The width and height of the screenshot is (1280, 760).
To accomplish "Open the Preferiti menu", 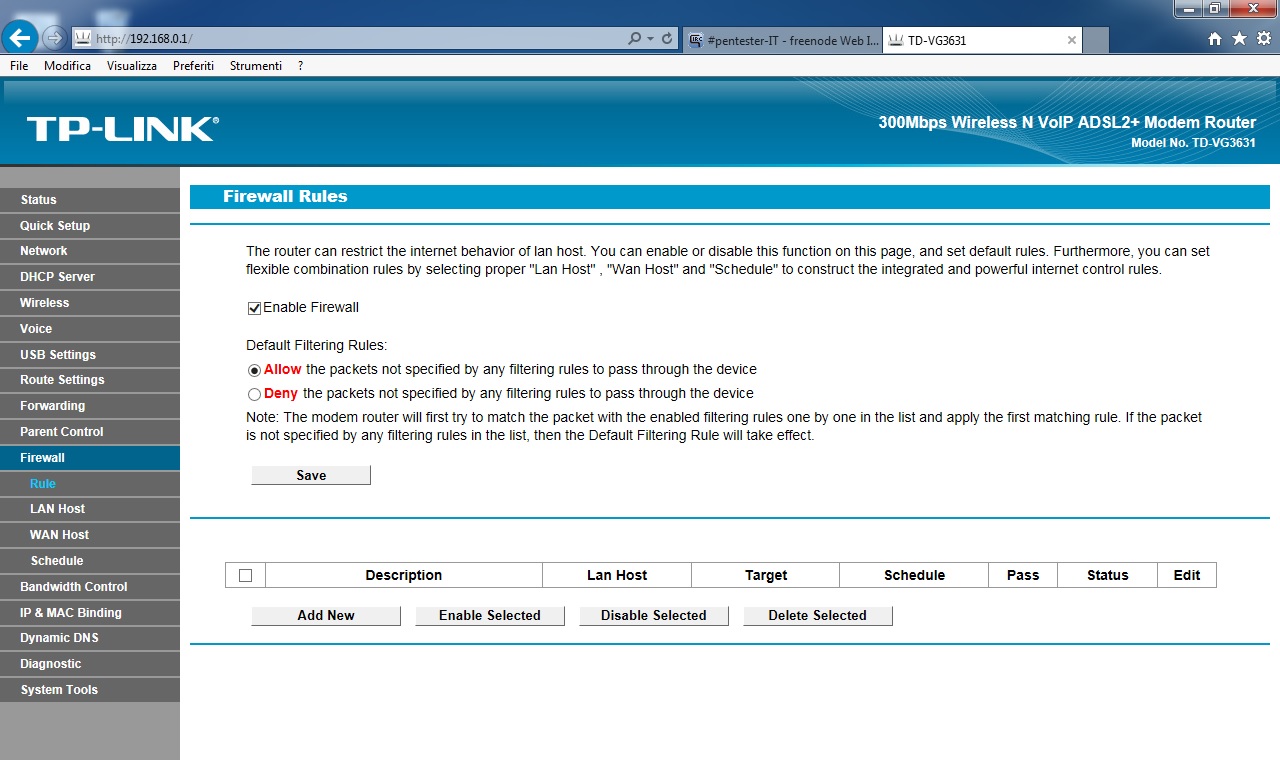I will coord(193,66).
